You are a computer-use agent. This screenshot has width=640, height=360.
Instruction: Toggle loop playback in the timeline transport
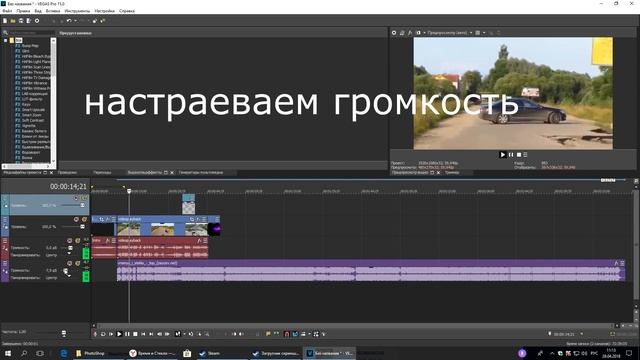pos(103,334)
